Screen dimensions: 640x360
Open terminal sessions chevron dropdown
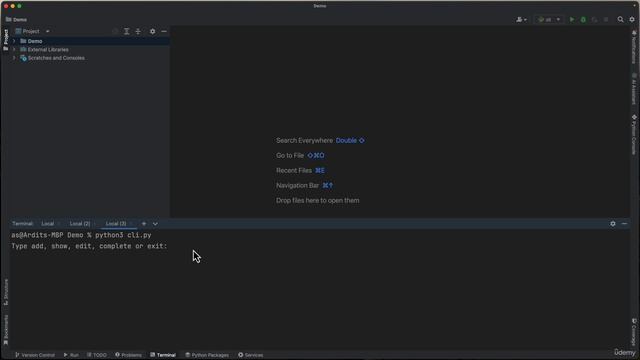tap(155, 224)
